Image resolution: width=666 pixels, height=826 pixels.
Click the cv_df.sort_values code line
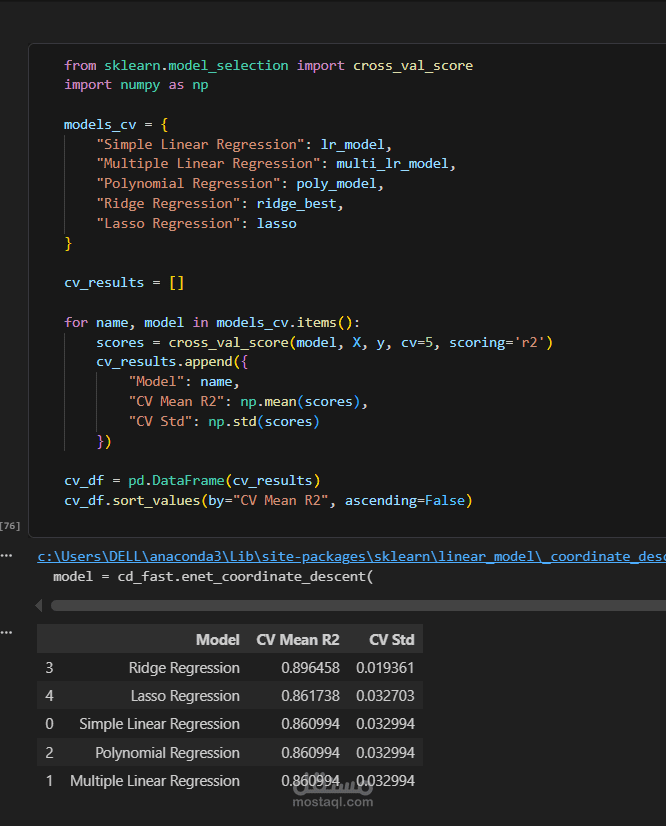pos(267,500)
